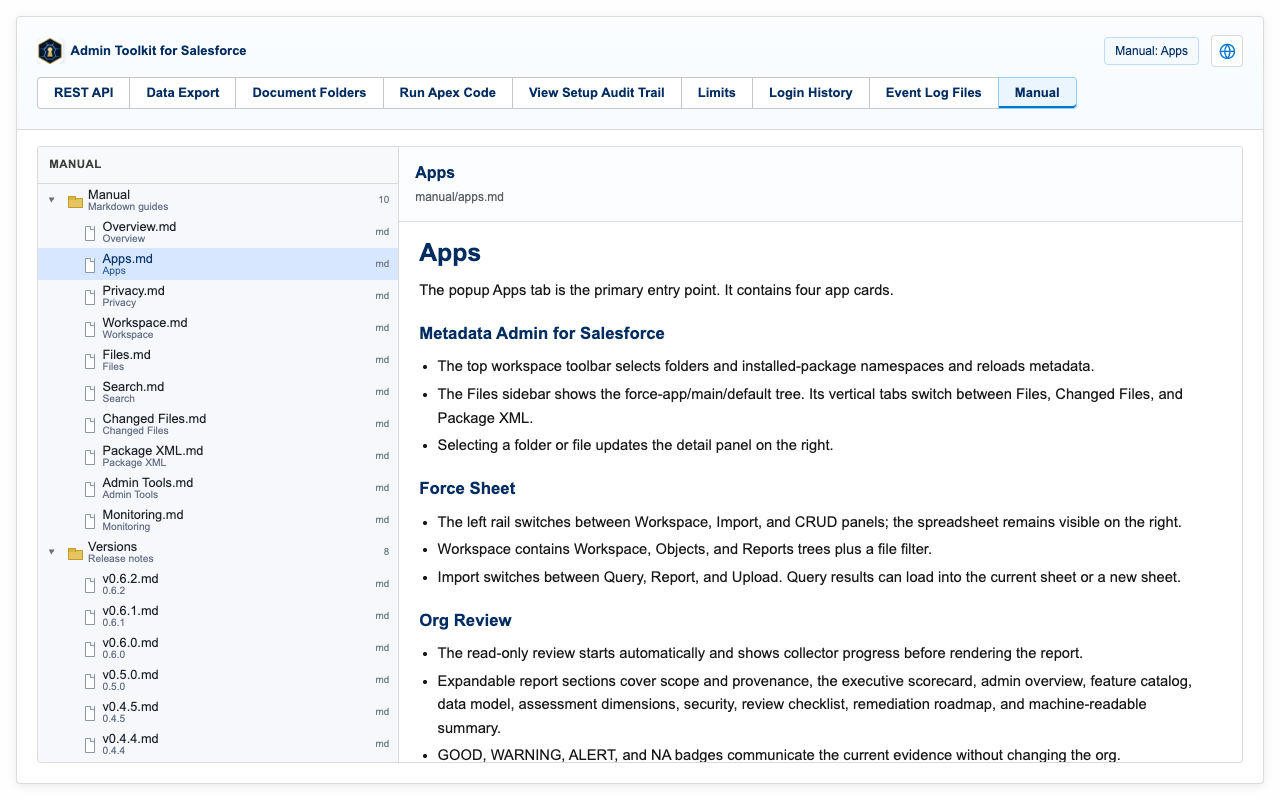Click the Admin Tools.md file icon

pos(90,489)
